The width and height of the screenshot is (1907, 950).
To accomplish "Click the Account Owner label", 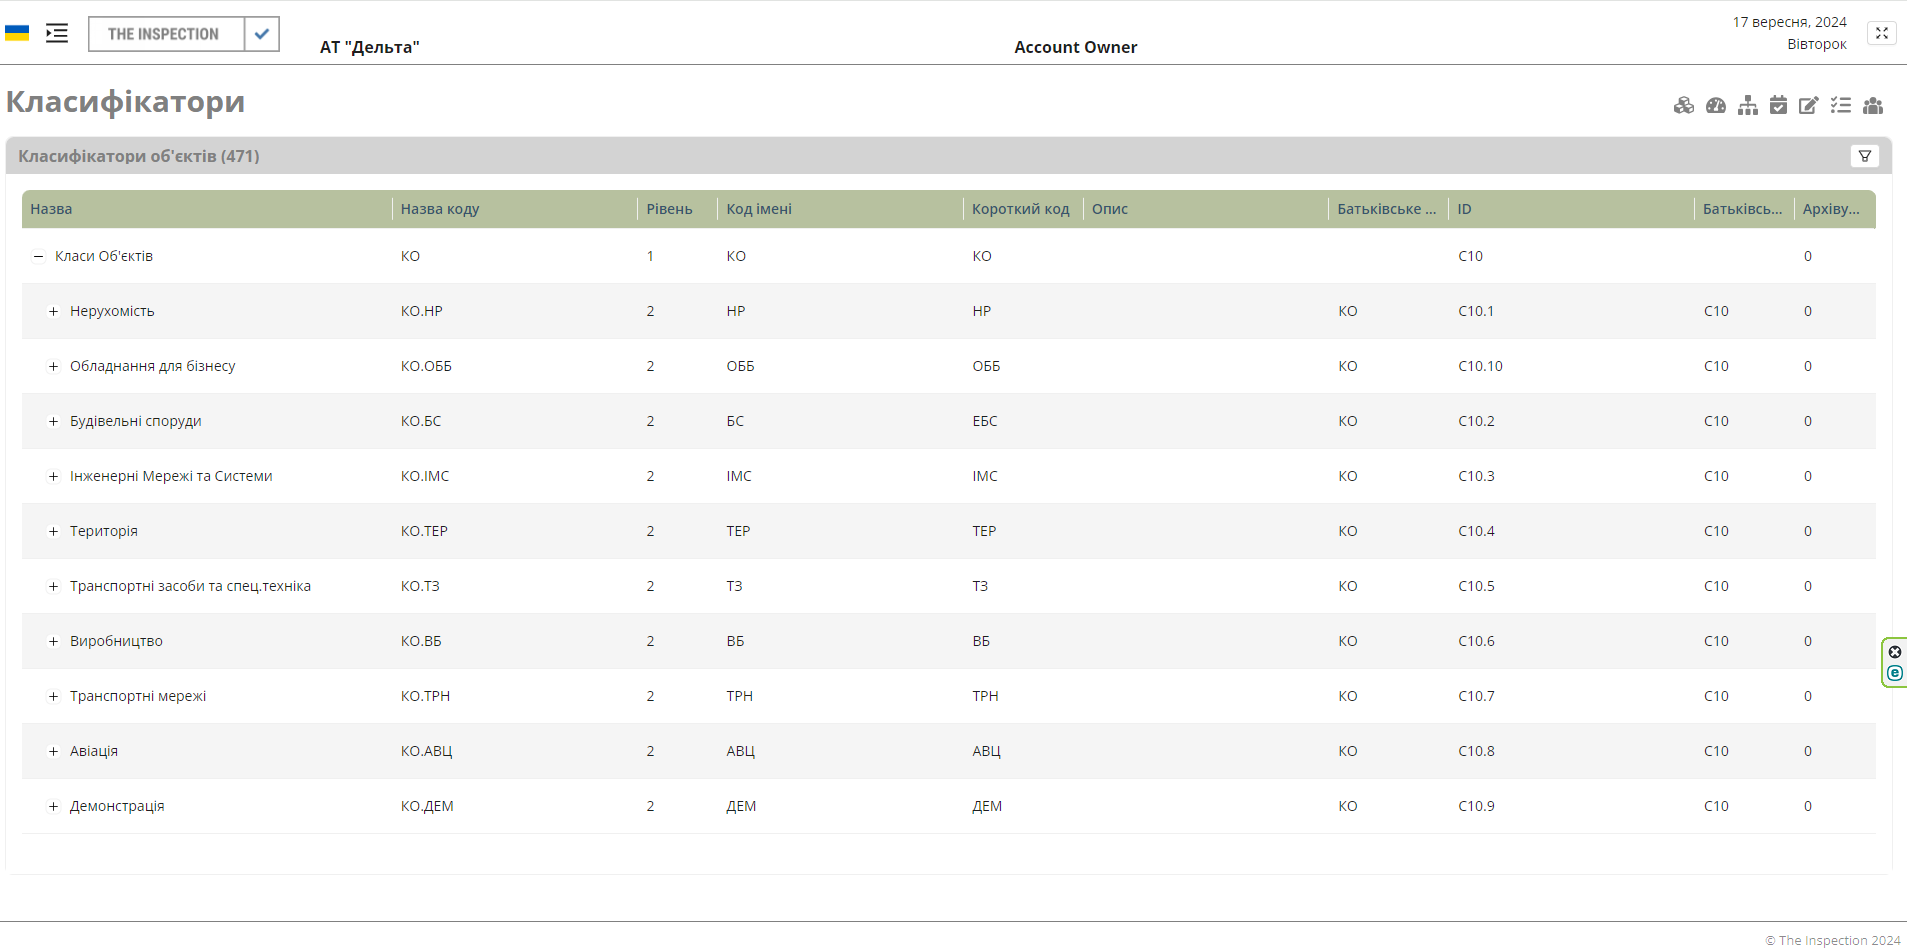I will tap(1075, 47).
